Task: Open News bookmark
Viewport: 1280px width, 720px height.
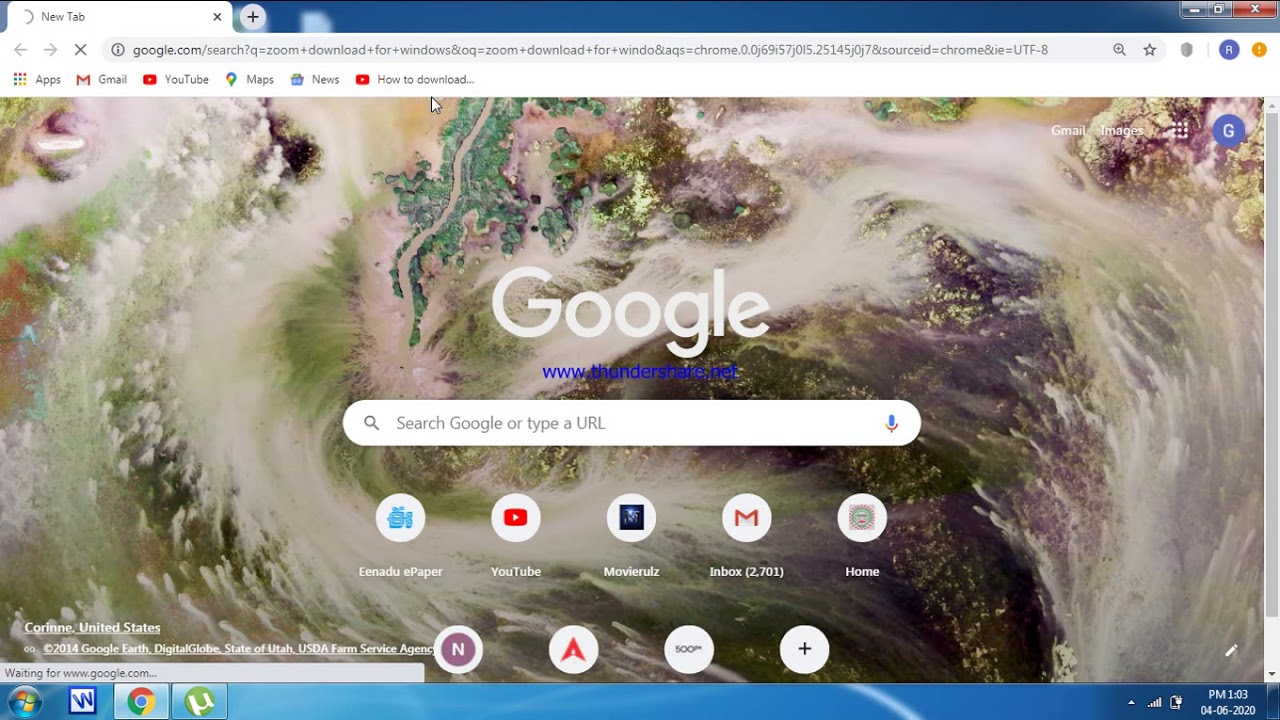Action: click(315, 79)
